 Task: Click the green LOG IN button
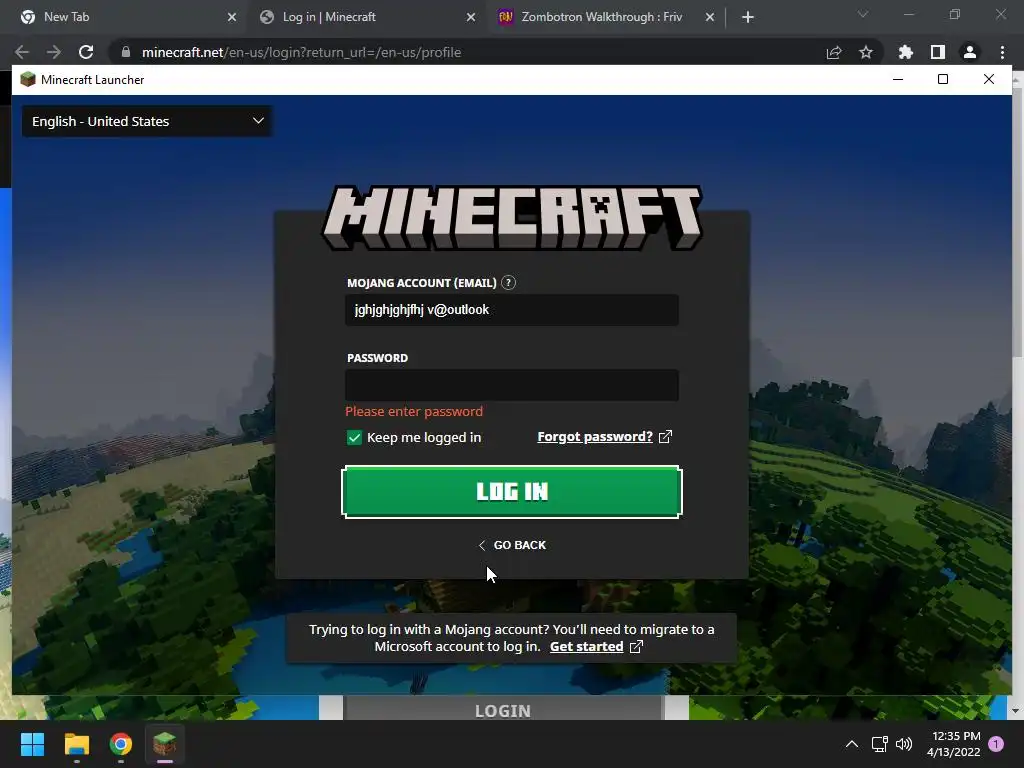(511, 492)
